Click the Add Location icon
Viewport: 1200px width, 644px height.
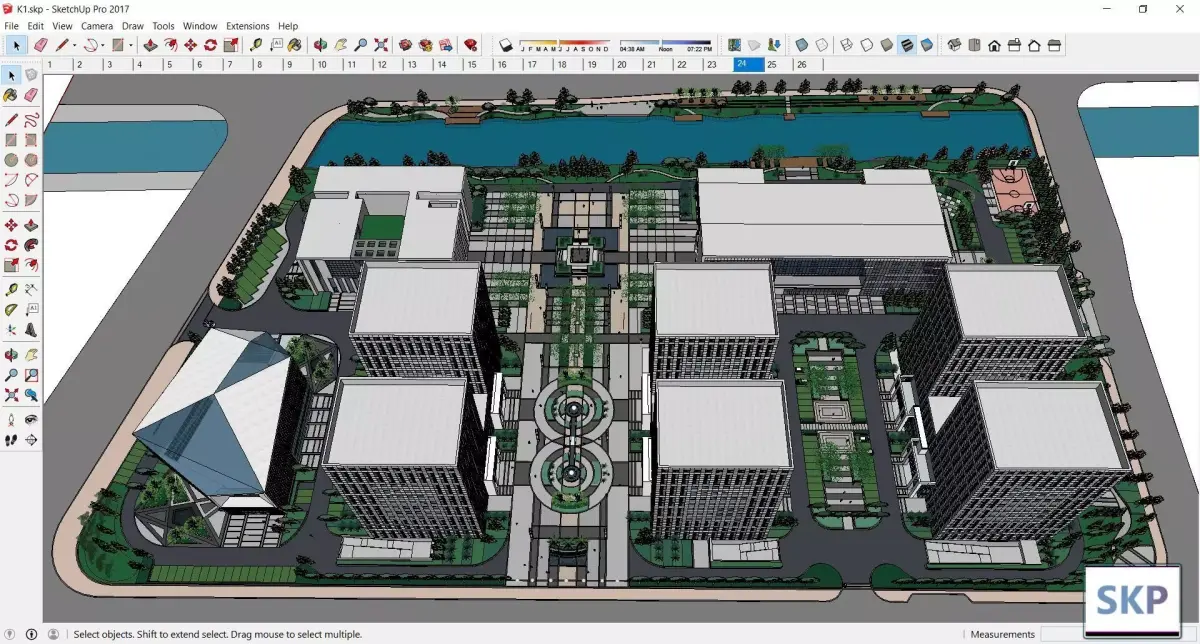click(x=735, y=45)
